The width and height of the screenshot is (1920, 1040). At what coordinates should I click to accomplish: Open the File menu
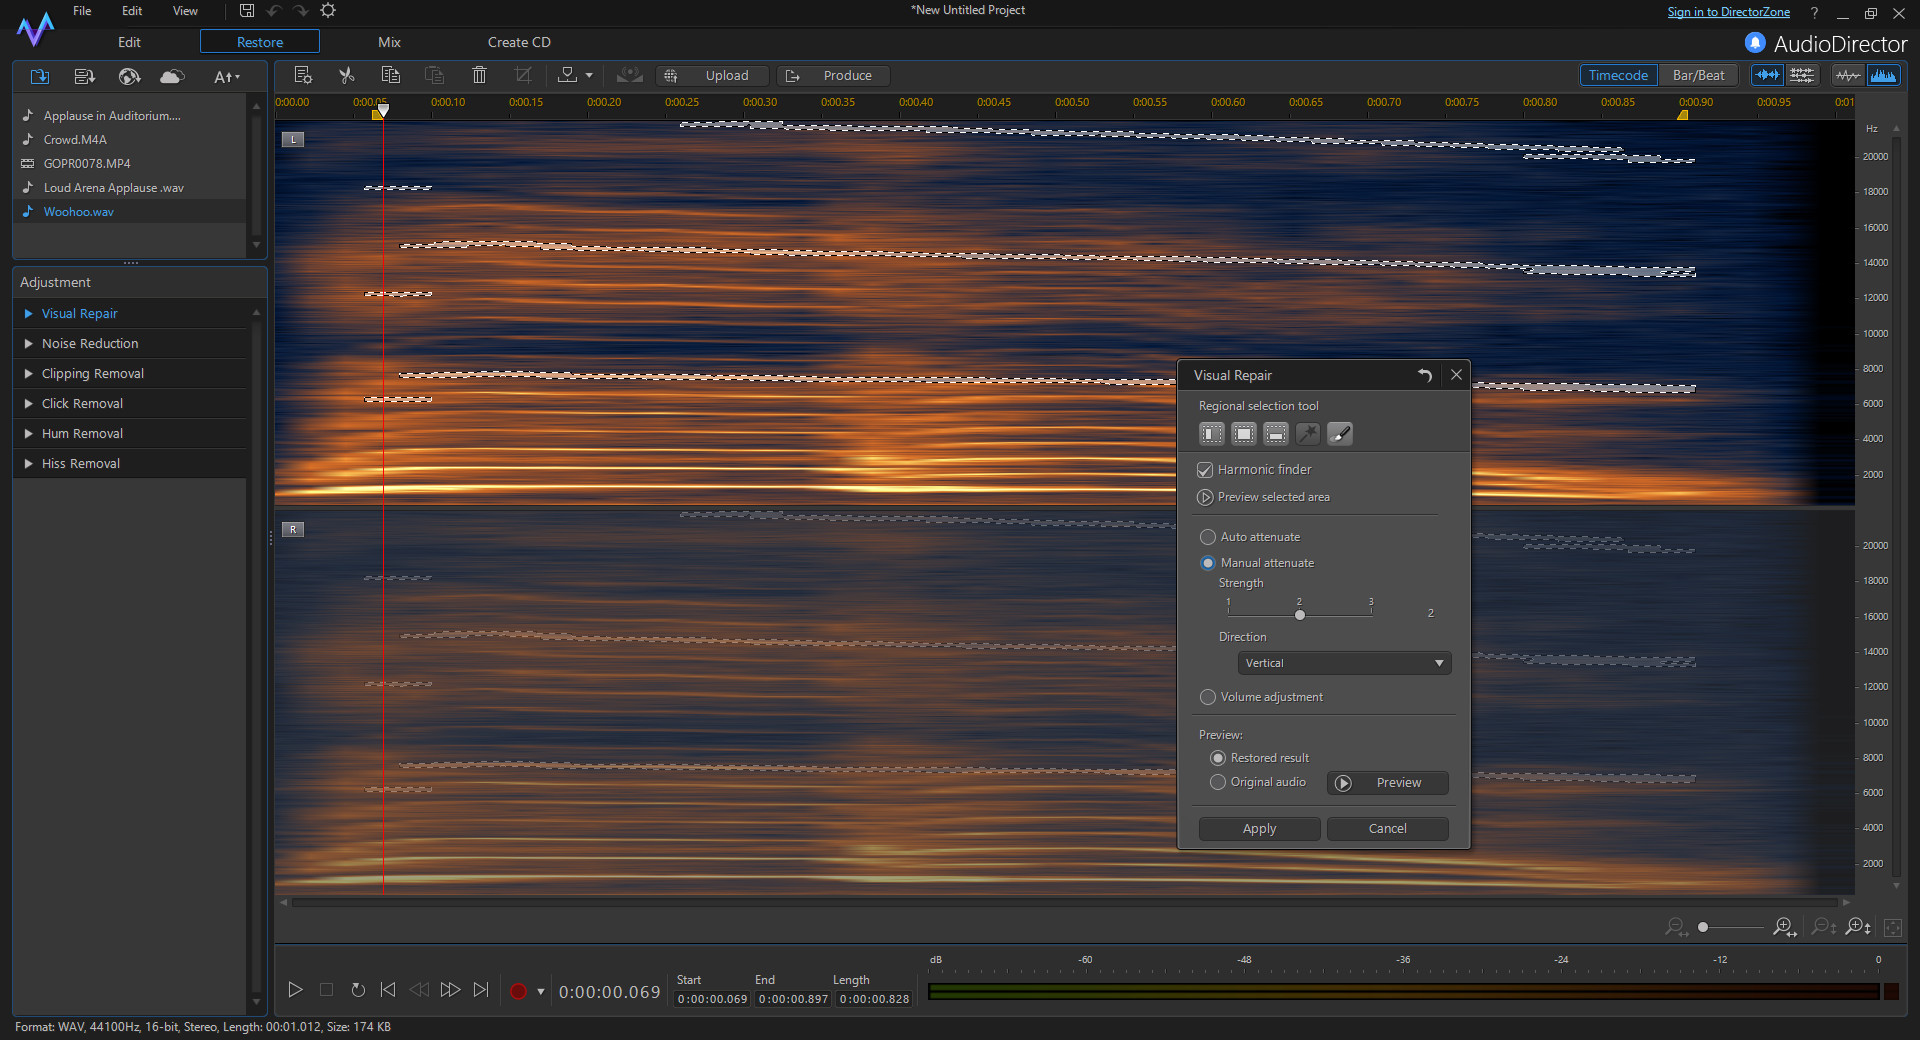[x=82, y=11]
